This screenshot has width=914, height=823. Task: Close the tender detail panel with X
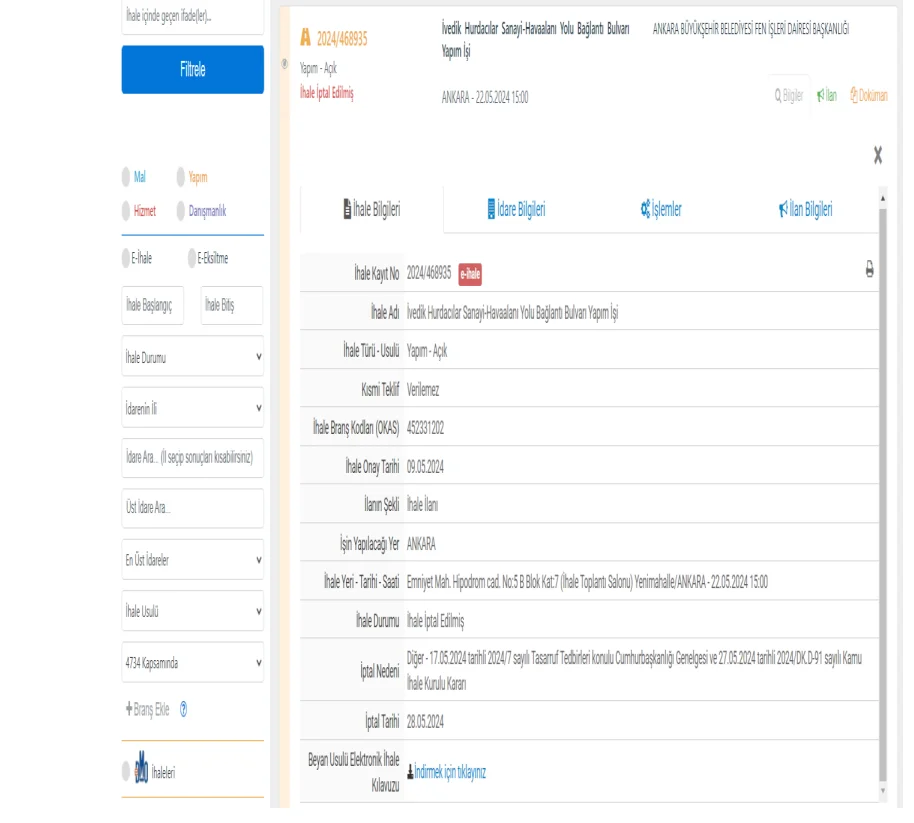877,155
